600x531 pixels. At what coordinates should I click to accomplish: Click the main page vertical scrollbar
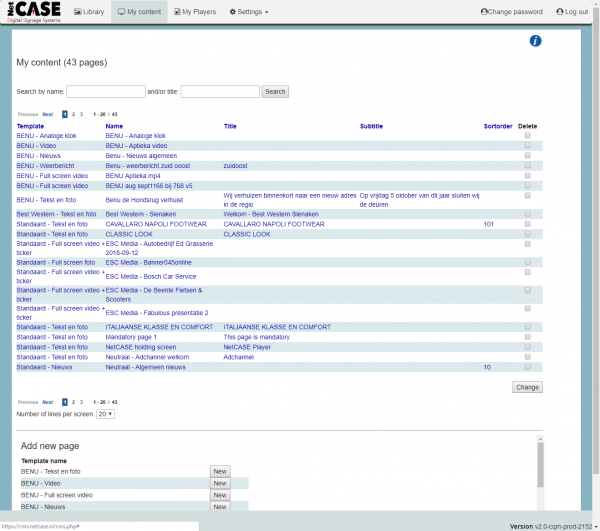pos(596,241)
